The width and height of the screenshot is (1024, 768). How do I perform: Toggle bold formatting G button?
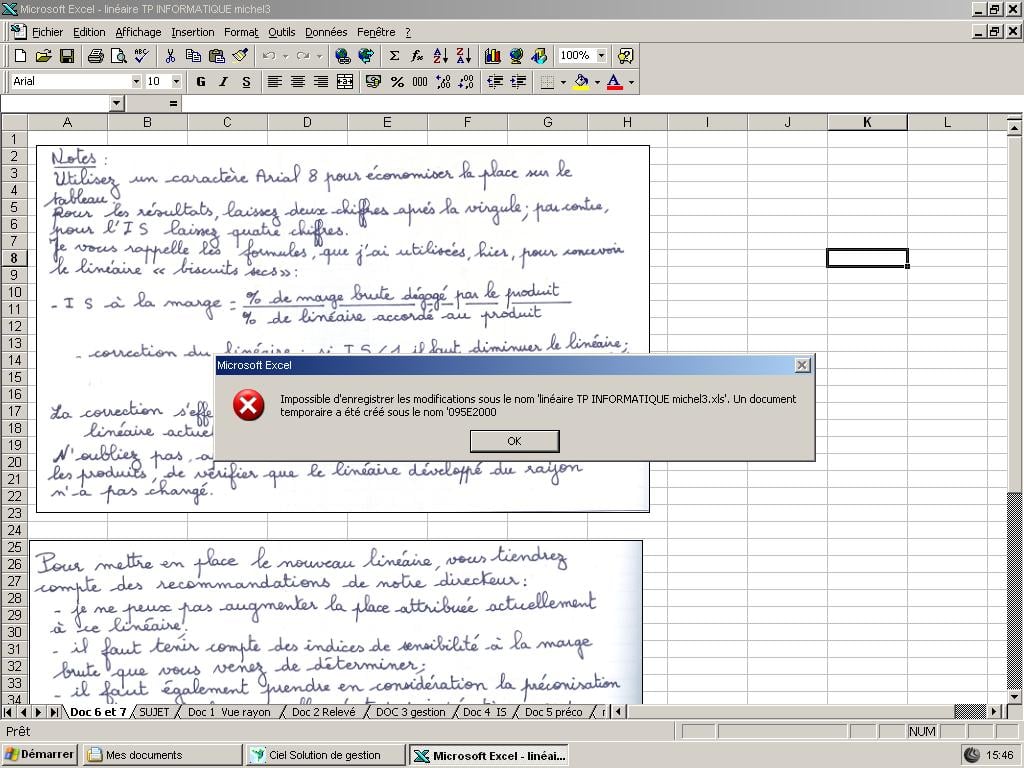coord(200,82)
